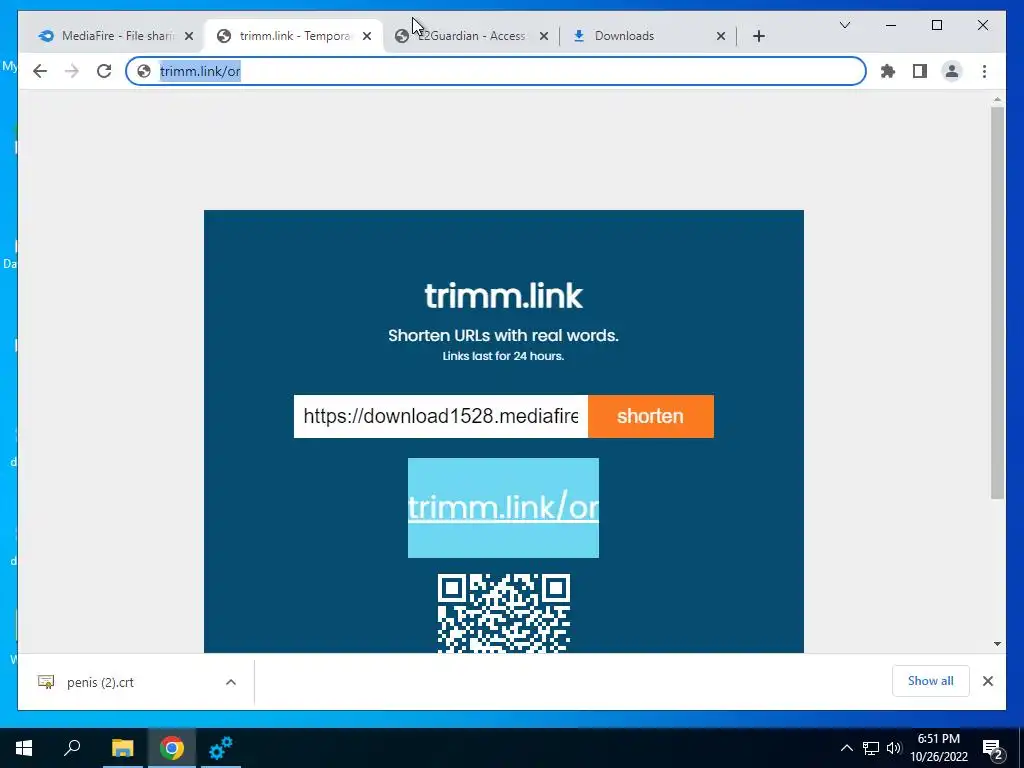Click the Chrome taskbar icon
The image size is (1024, 768).
point(172,748)
